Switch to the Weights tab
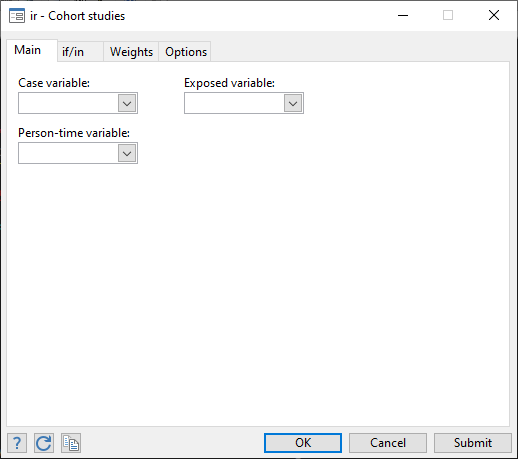Screen dimensions: 518x459 [131, 52]
